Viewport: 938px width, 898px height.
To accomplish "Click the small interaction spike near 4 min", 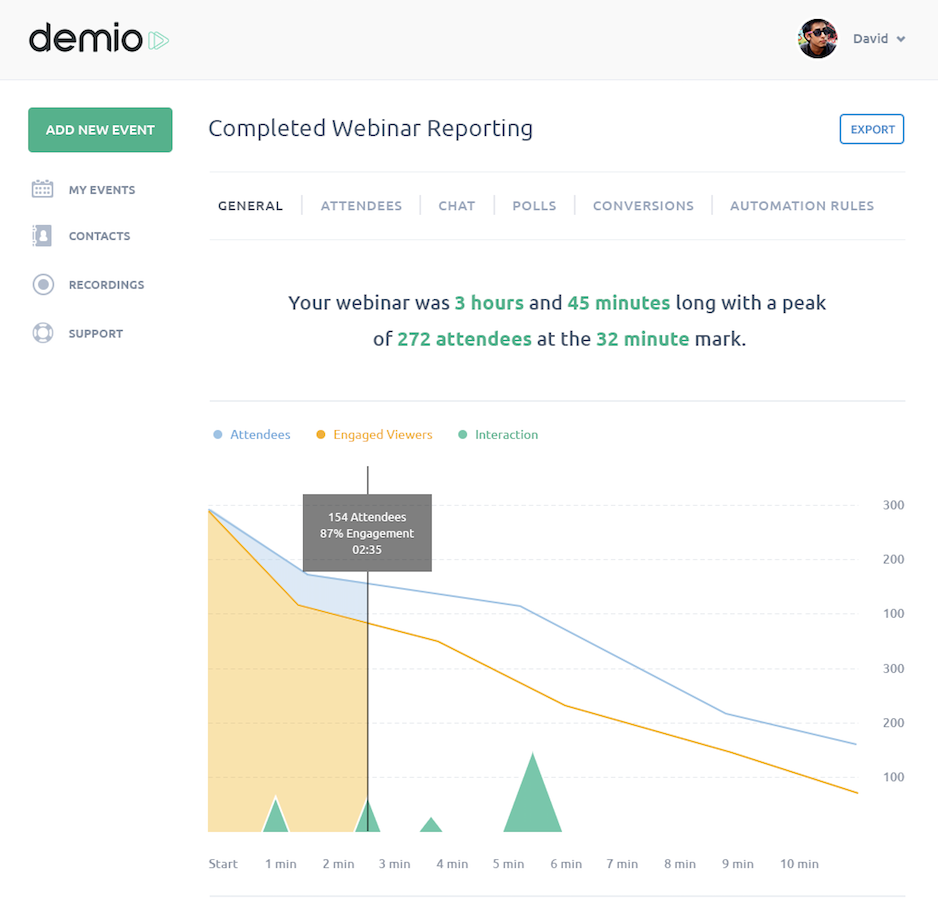I will (x=431, y=826).
